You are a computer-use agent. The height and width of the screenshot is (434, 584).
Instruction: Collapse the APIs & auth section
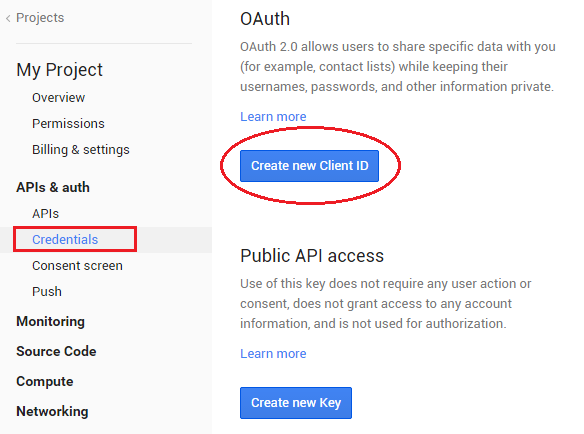coord(53,187)
